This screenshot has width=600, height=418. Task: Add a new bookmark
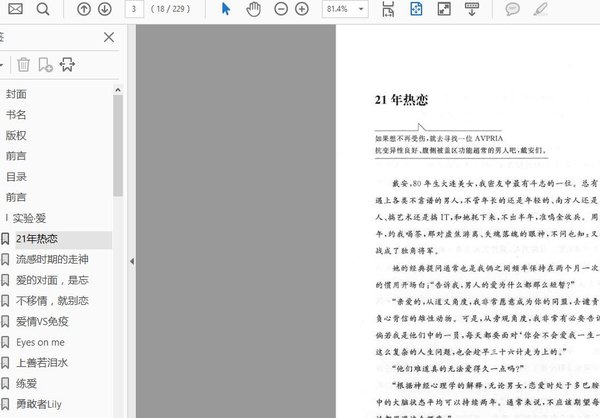click(x=46, y=65)
